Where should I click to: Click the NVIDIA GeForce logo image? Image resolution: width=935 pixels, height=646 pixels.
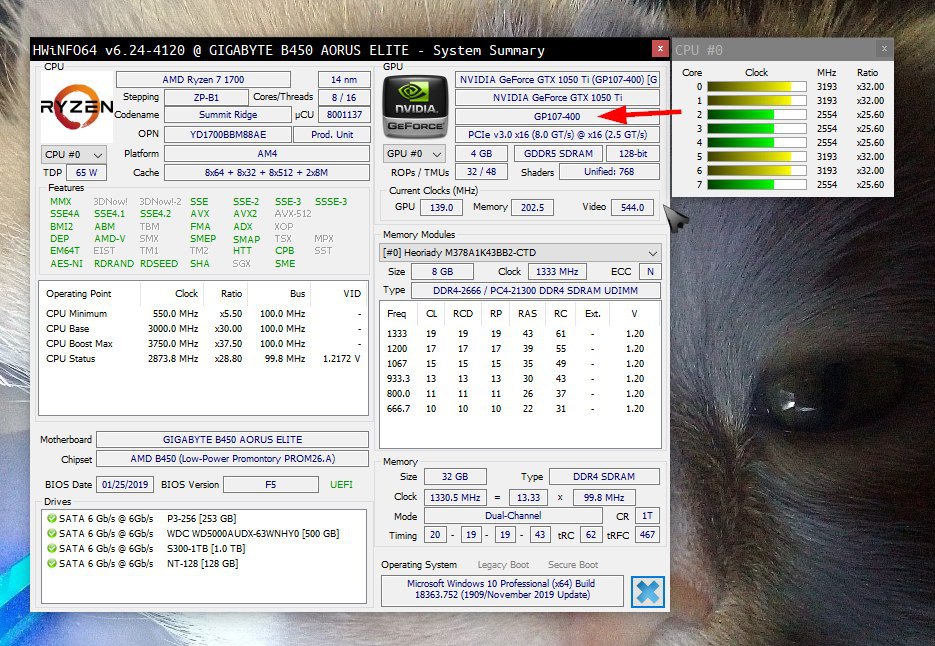point(415,106)
